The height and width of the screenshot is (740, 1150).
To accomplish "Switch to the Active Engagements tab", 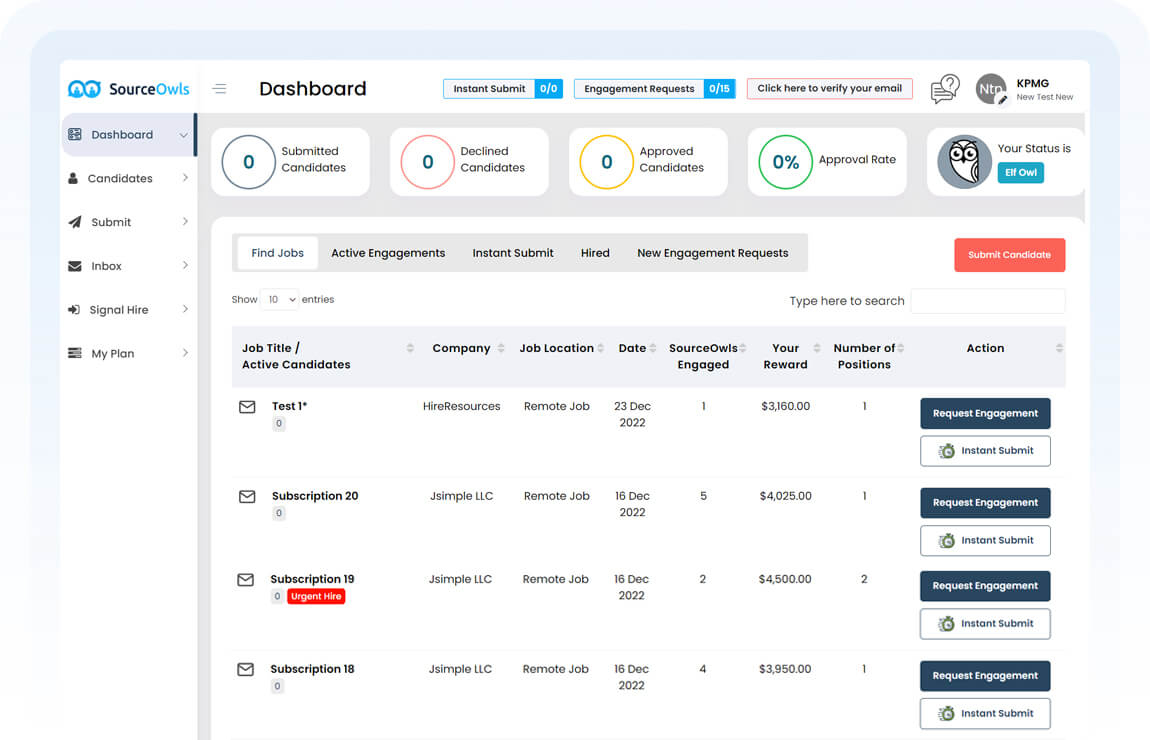I will pyautogui.click(x=388, y=253).
